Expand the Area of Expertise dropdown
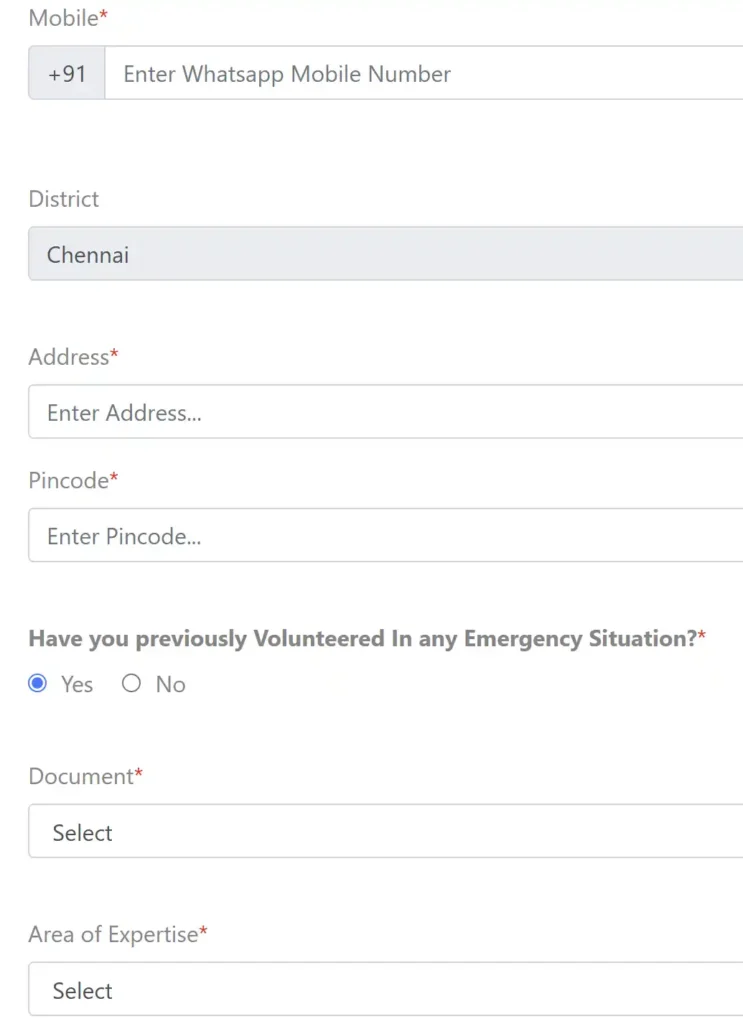 tap(385, 989)
